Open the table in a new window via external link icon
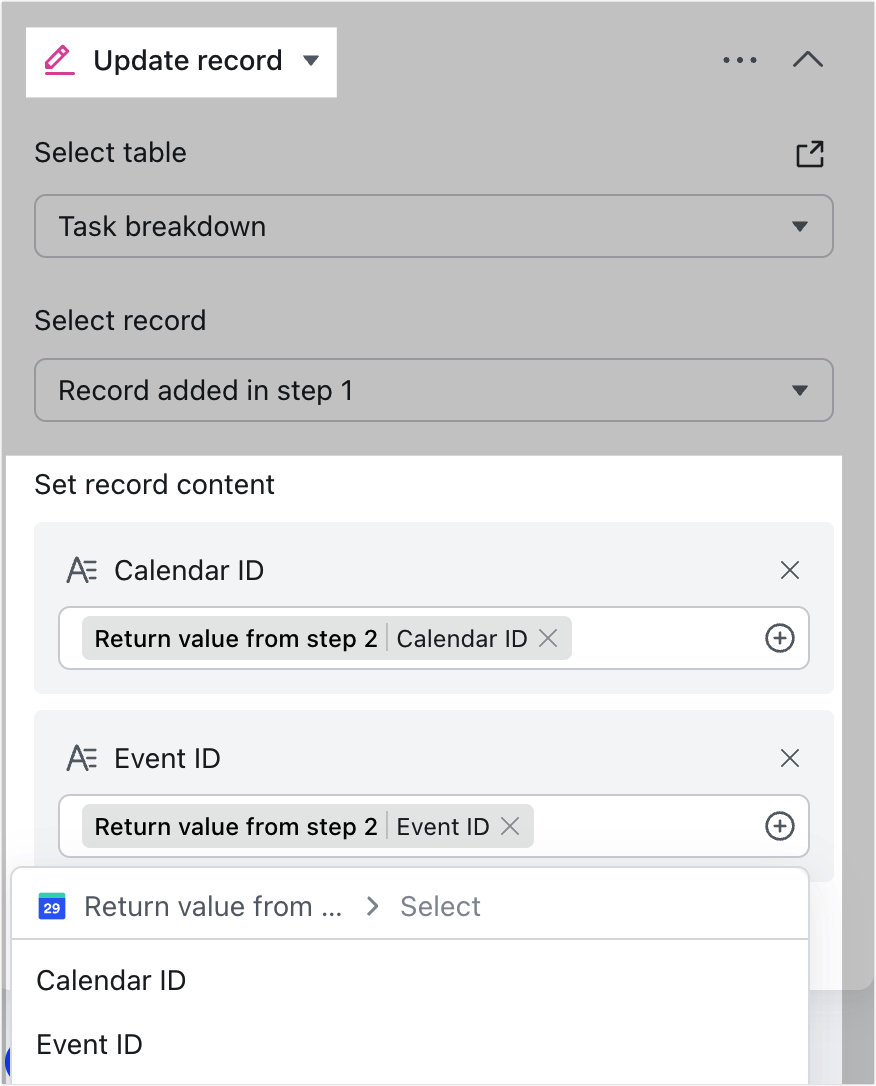The width and height of the screenshot is (876, 1086). click(x=810, y=154)
